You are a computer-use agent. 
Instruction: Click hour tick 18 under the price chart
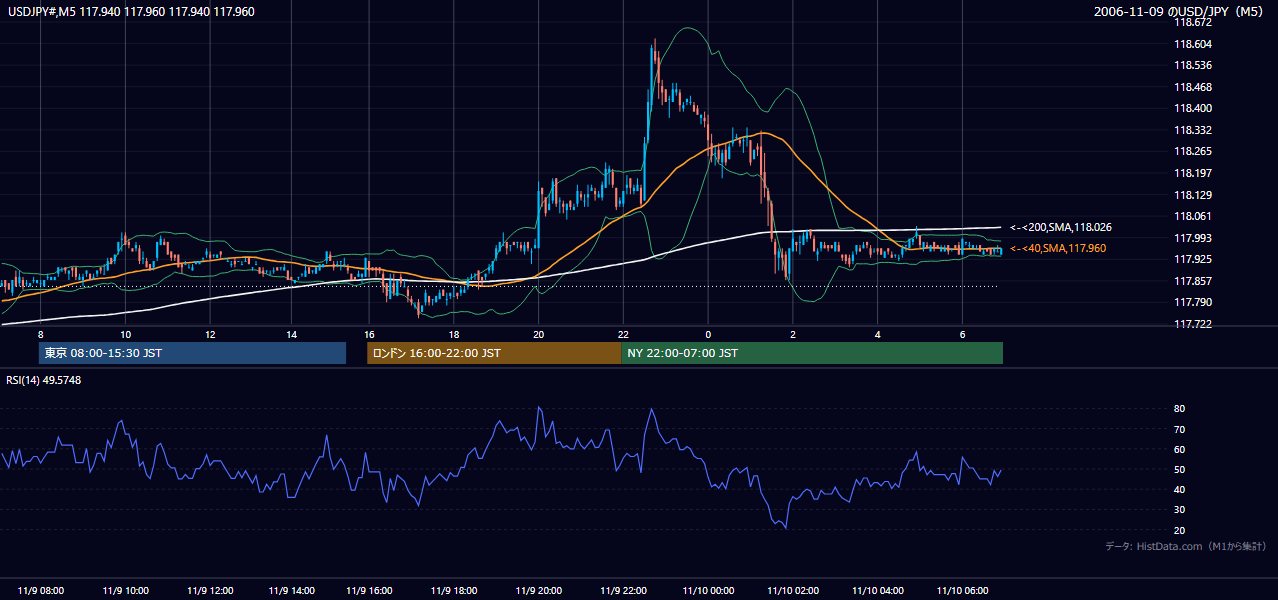coord(454,334)
